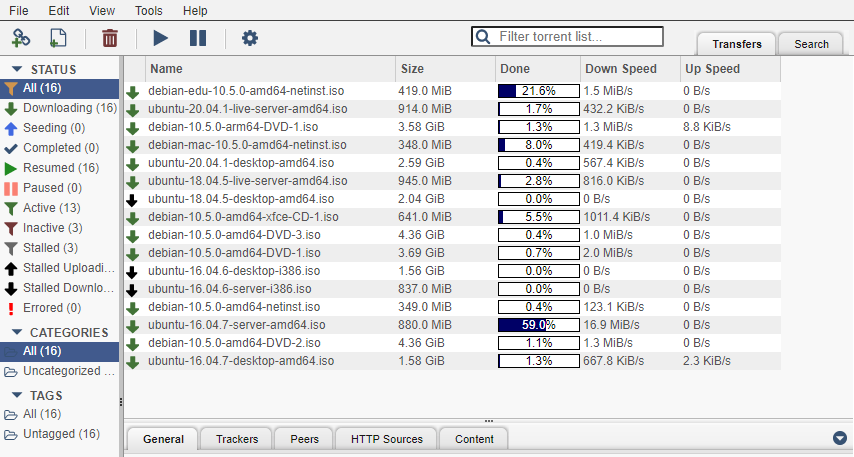This screenshot has width=854, height=457.
Task: Click the Stalled Downloading down arrow icon
Action: 10,289
